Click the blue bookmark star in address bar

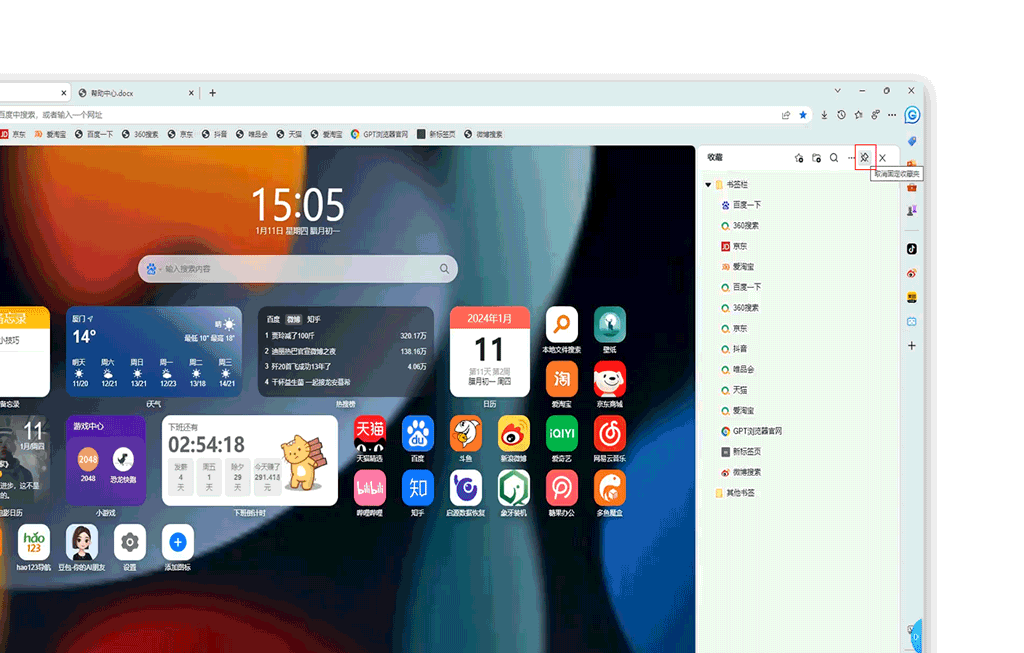803,115
